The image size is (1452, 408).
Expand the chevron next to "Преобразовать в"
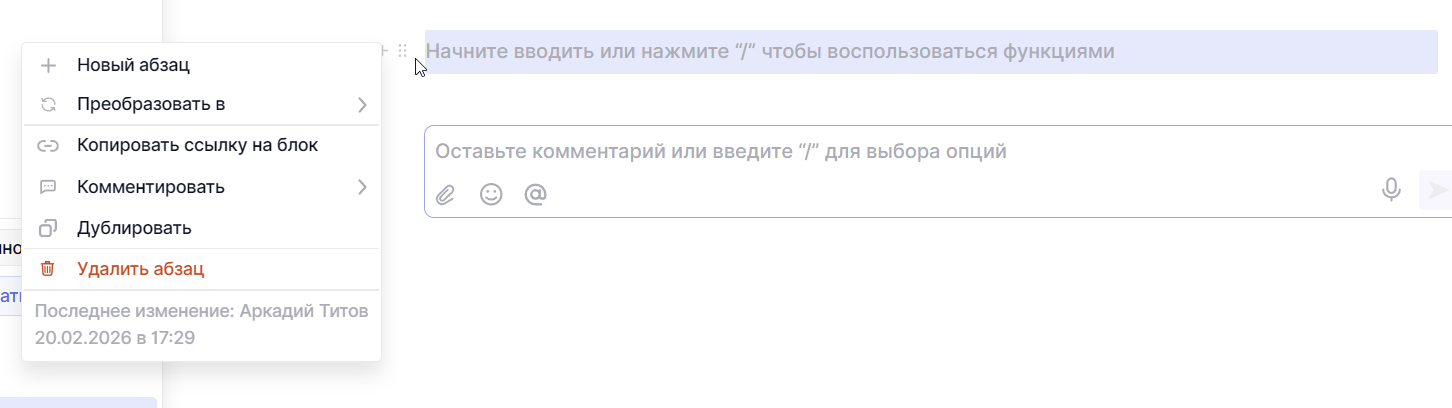coord(362,104)
